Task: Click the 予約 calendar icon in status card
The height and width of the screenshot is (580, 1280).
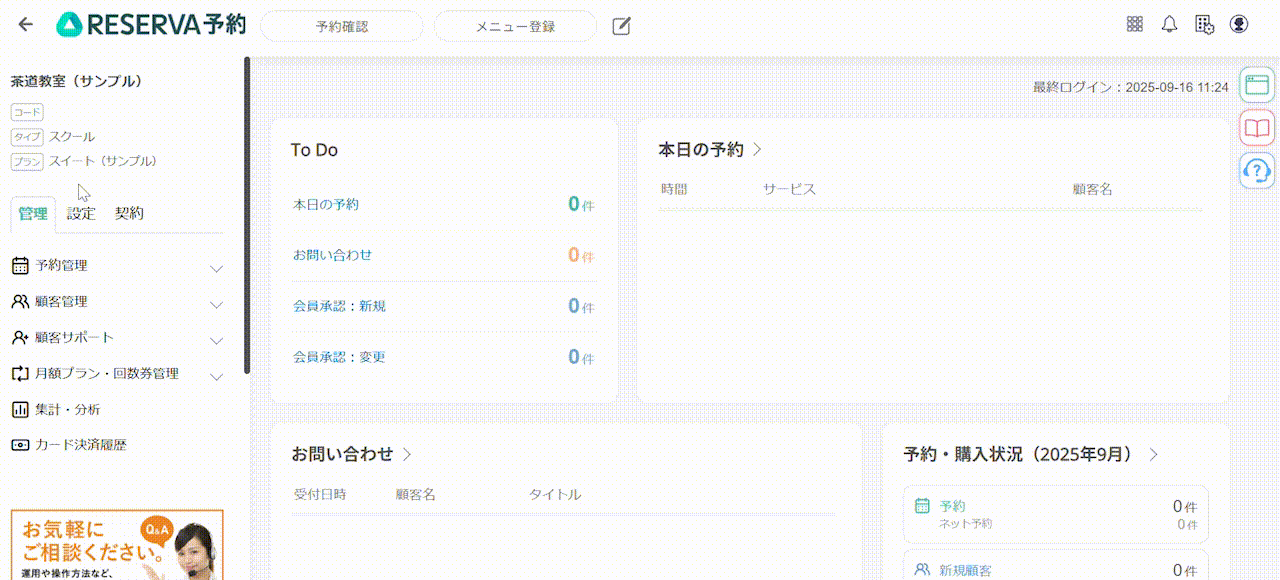Action: [922, 506]
